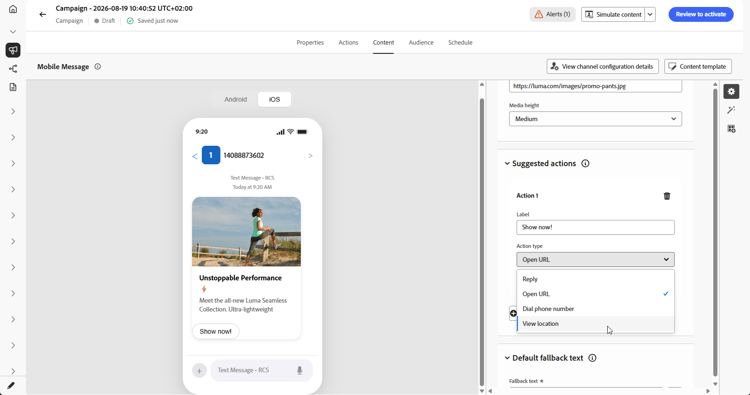This screenshot has height=395, width=750.
Task: Click the Alerts (1) warning button
Action: coord(552,14)
